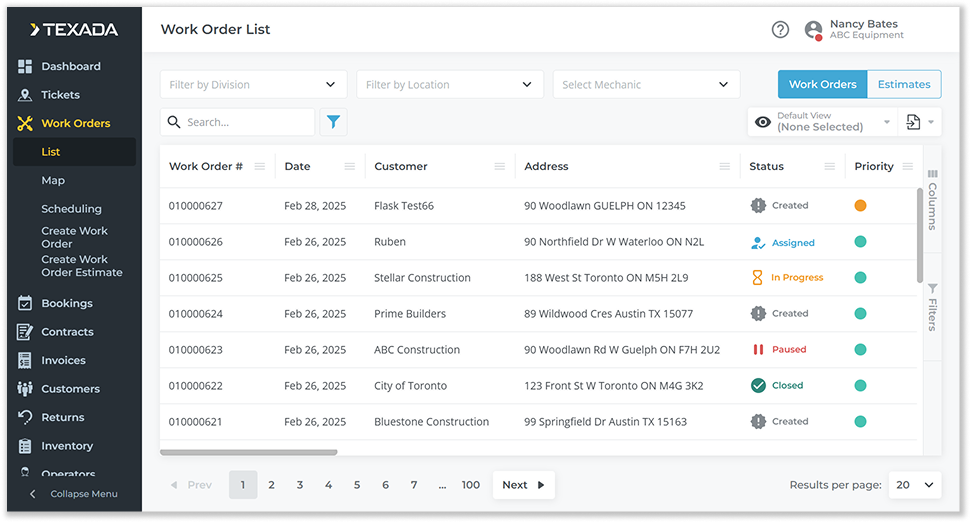The image size is (971, 523).
Task: Expand the Select Mechanic dropdown
Action: tap(646, 85)
